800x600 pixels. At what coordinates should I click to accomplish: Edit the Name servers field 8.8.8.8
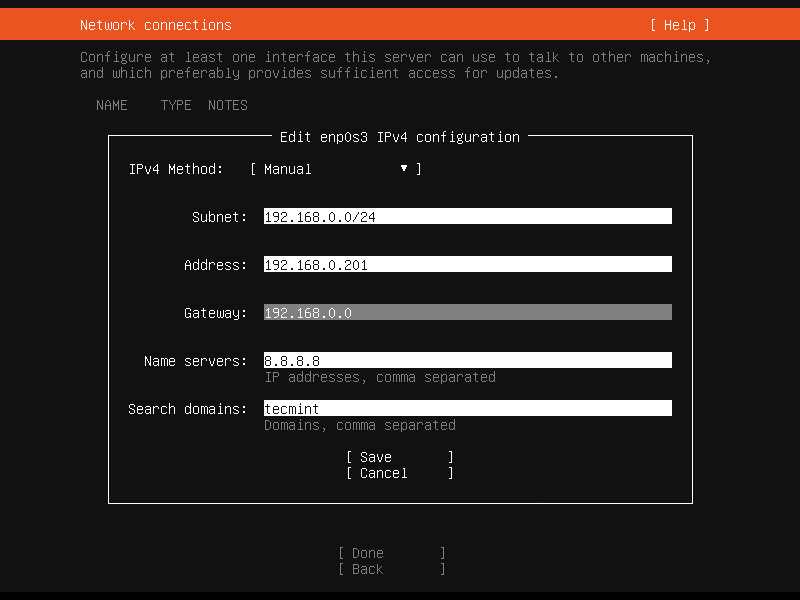pos(467,361)
